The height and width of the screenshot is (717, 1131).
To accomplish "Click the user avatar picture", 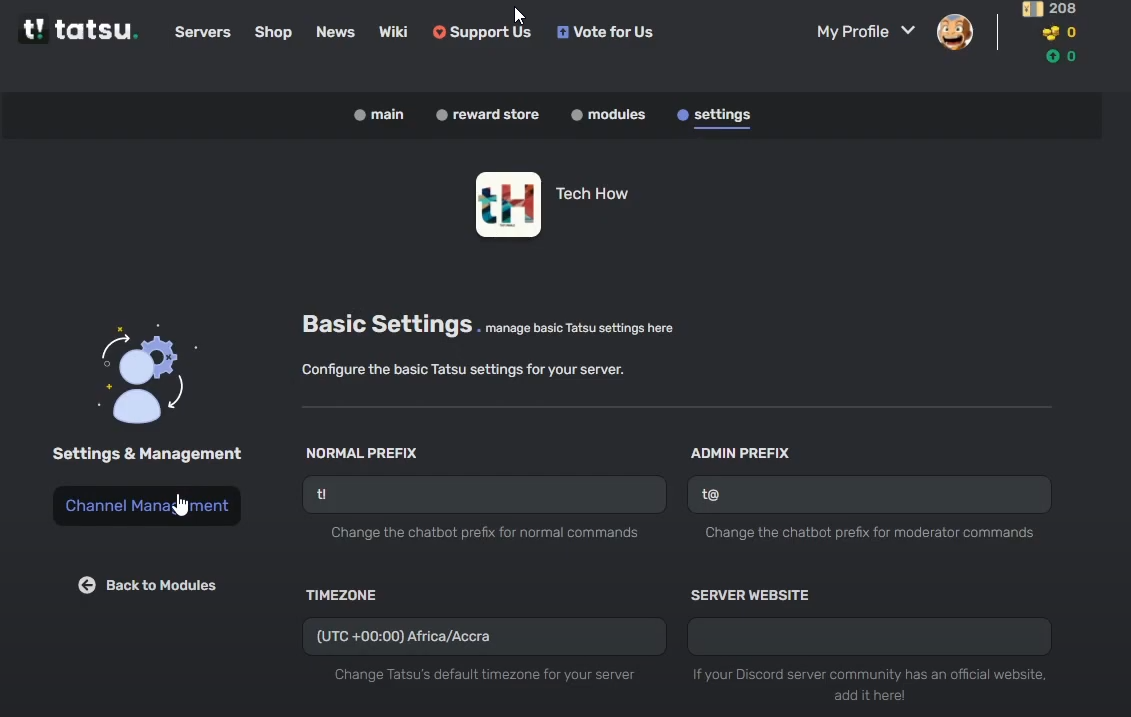I will click(954, 32).
